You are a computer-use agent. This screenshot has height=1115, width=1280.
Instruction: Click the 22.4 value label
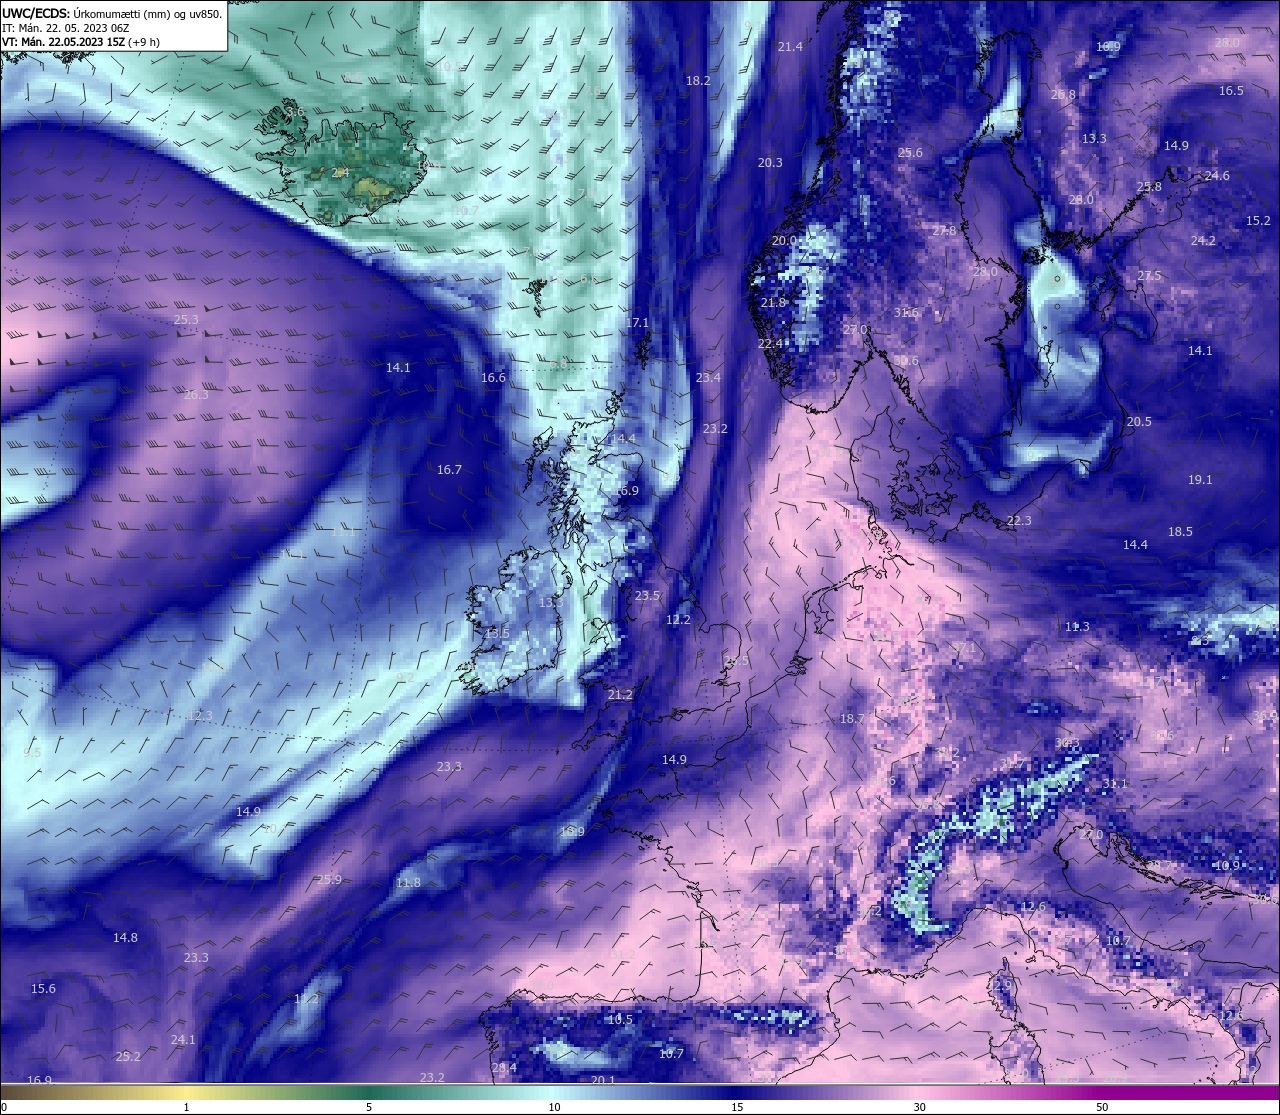(x=770, y=344)
